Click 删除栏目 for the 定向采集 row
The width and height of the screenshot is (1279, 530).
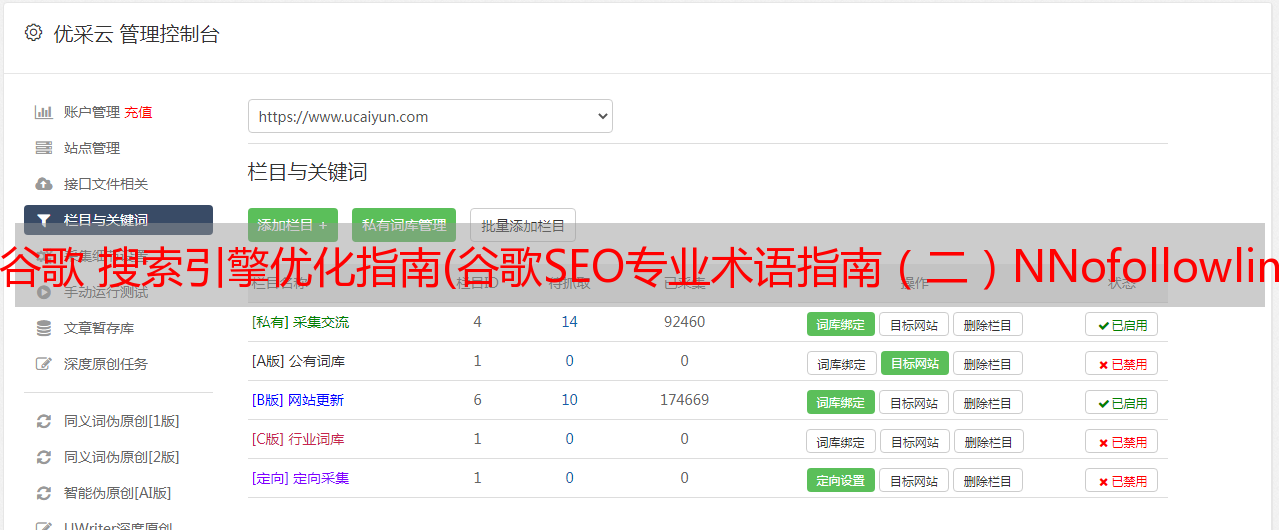click(988, 480)
